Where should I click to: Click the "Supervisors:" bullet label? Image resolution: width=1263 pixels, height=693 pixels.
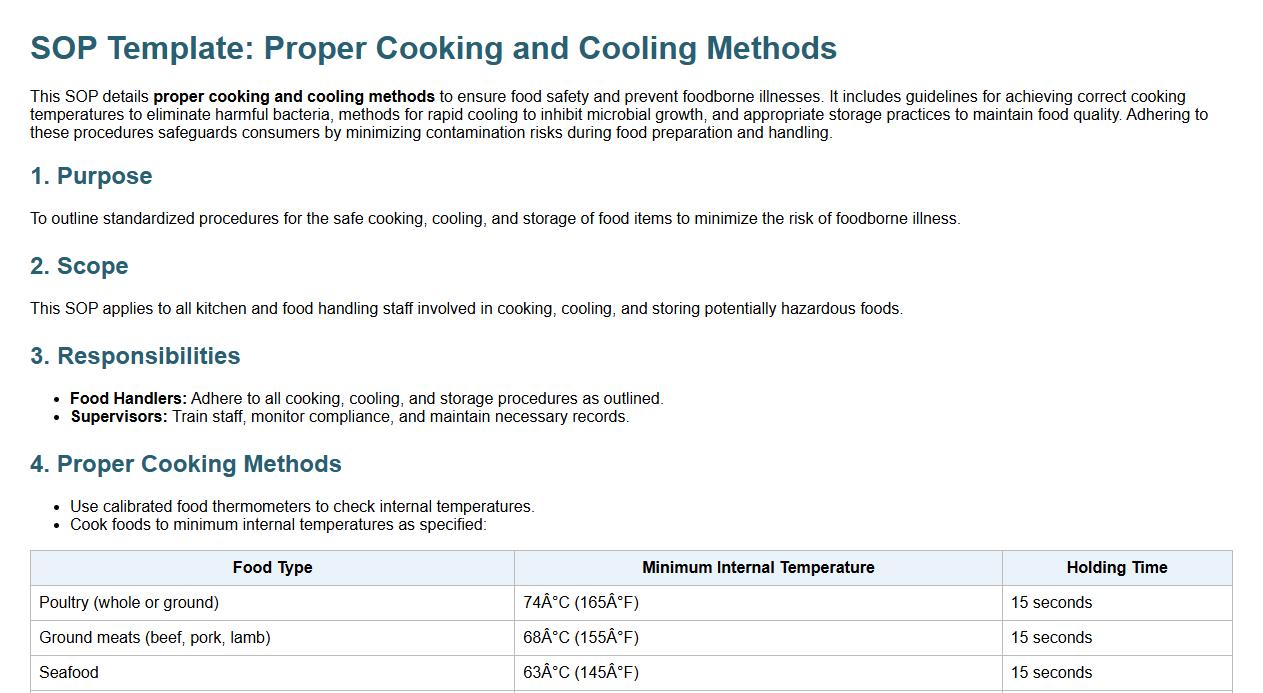click(119, 416)
